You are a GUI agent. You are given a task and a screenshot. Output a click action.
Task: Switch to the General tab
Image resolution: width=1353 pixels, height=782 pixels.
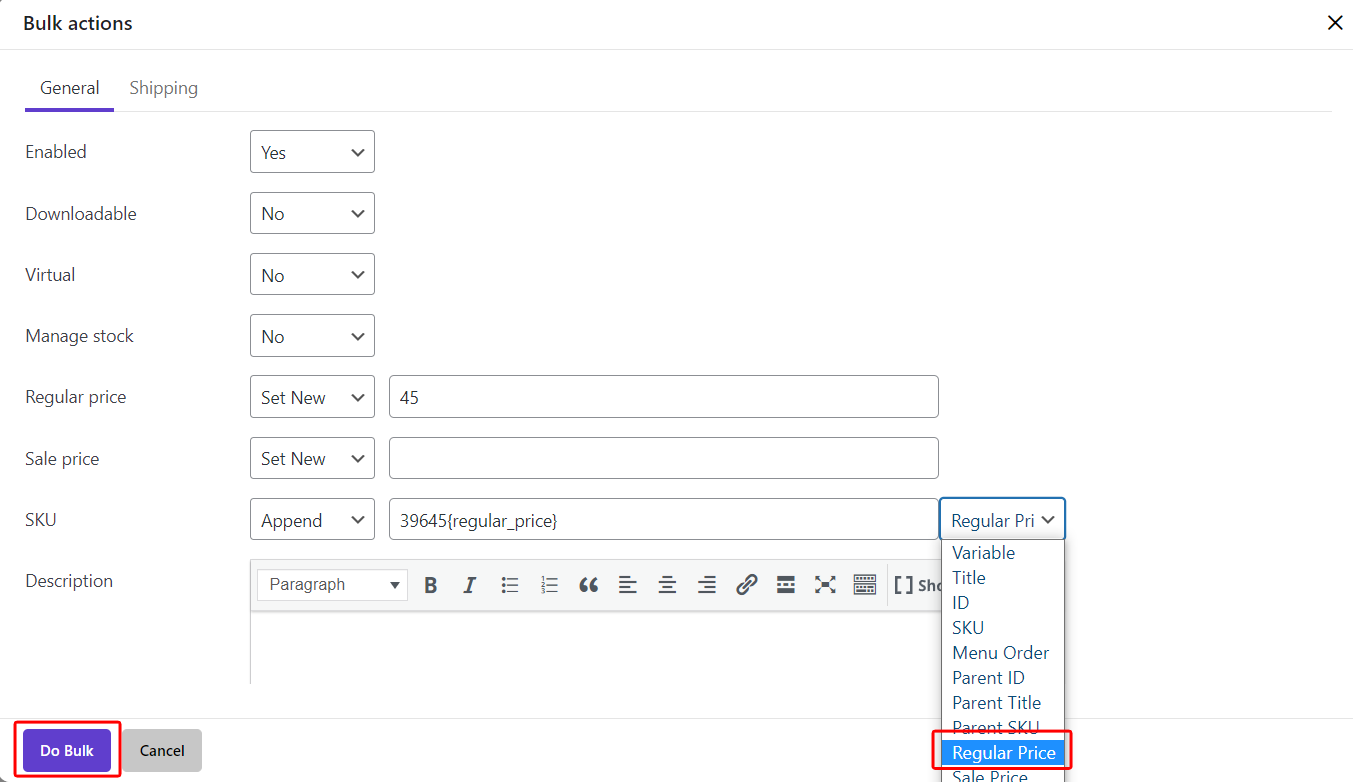70,88
